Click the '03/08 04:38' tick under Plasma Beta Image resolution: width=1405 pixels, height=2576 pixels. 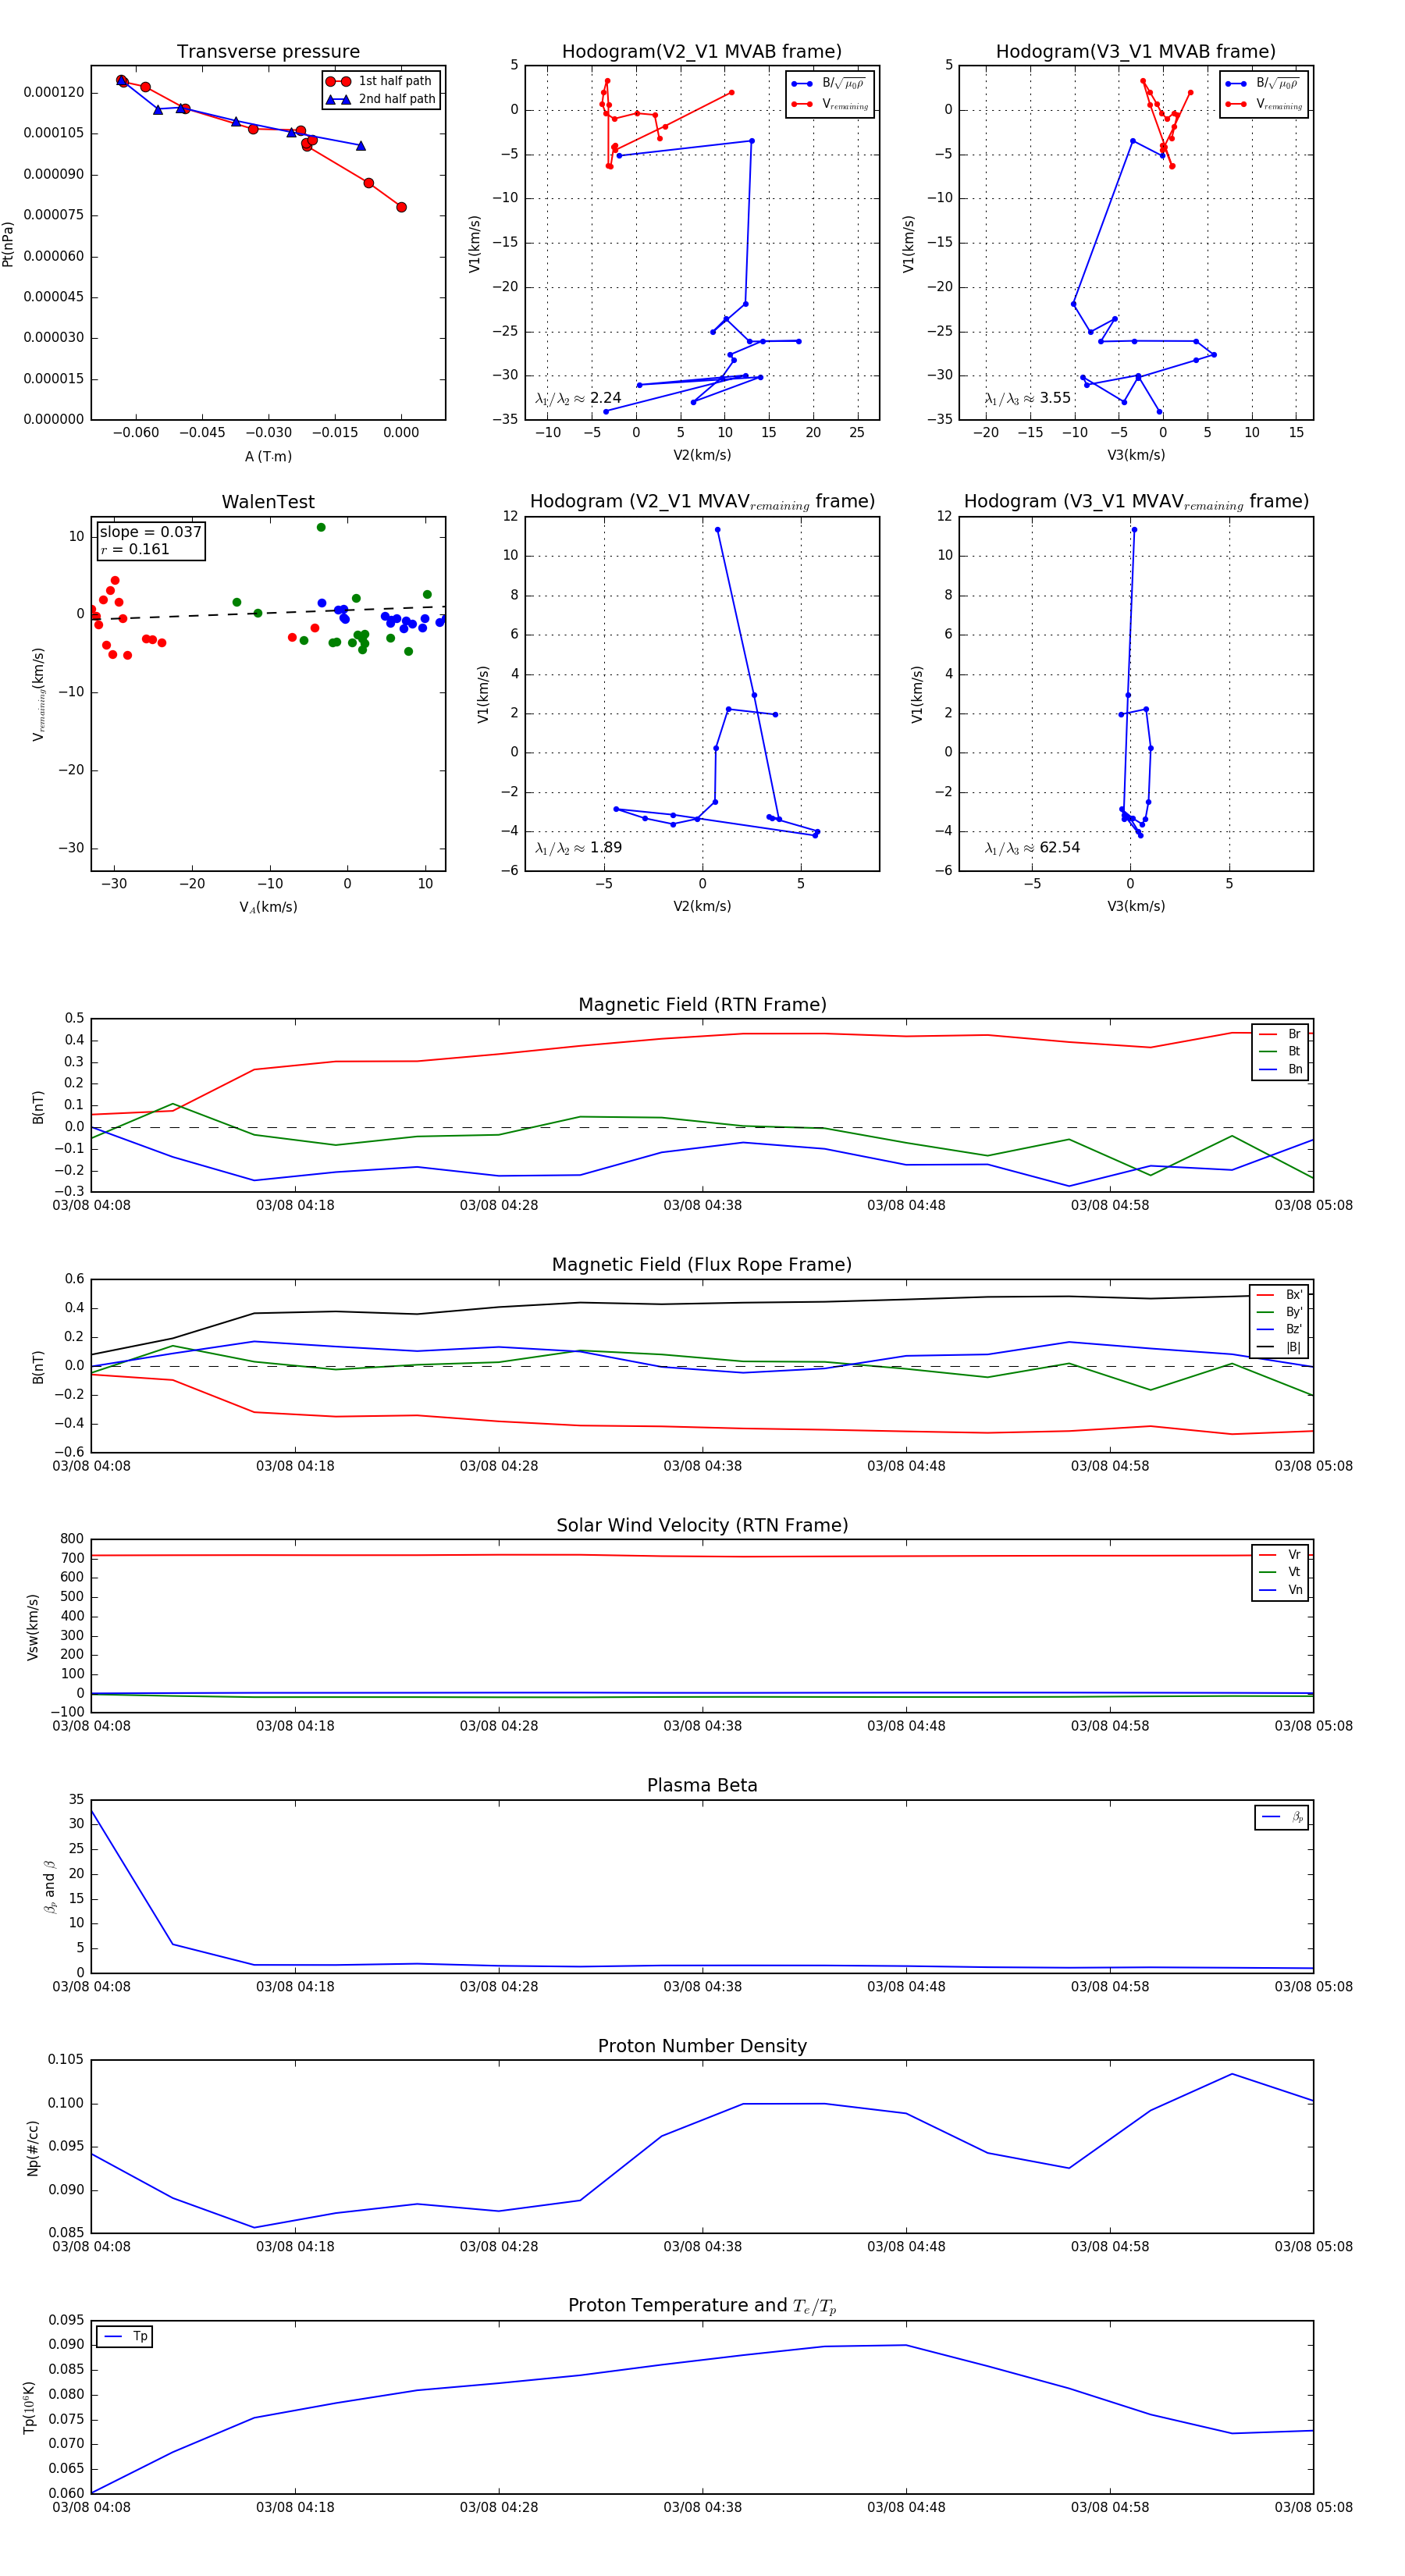[x=702, y=1987]
